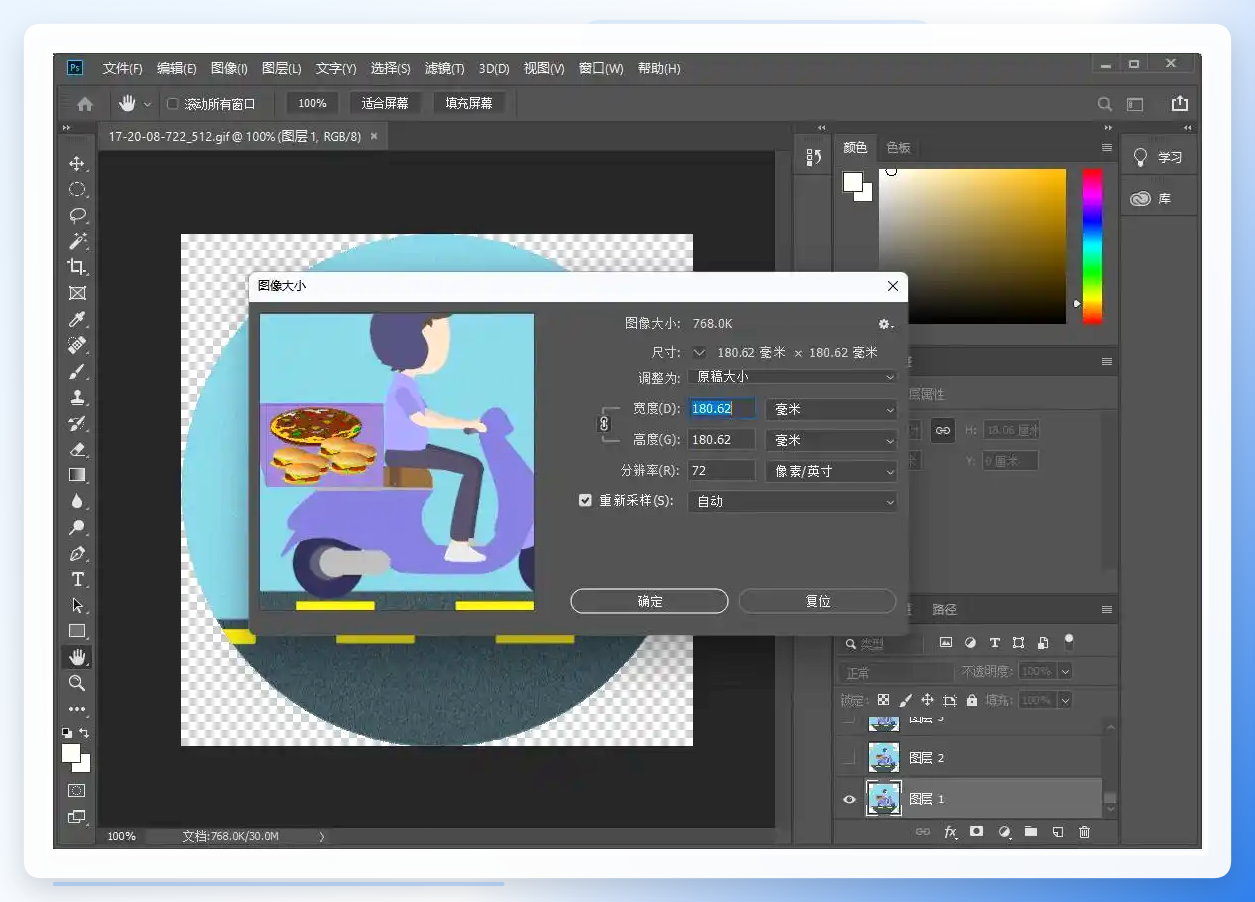This screenshot has width=1255, height=902.
Task: Select the Gradient tool
Action: pos(77,475)
